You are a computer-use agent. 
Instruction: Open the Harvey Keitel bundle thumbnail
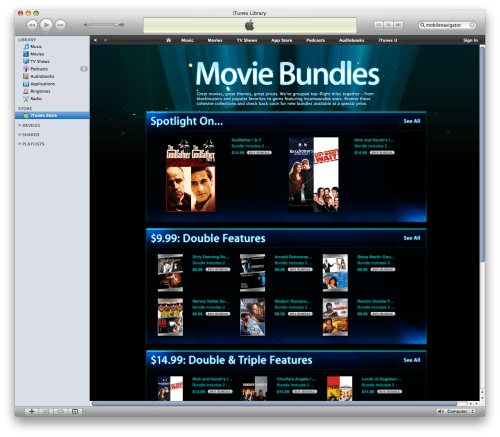[x=170, y=317]
